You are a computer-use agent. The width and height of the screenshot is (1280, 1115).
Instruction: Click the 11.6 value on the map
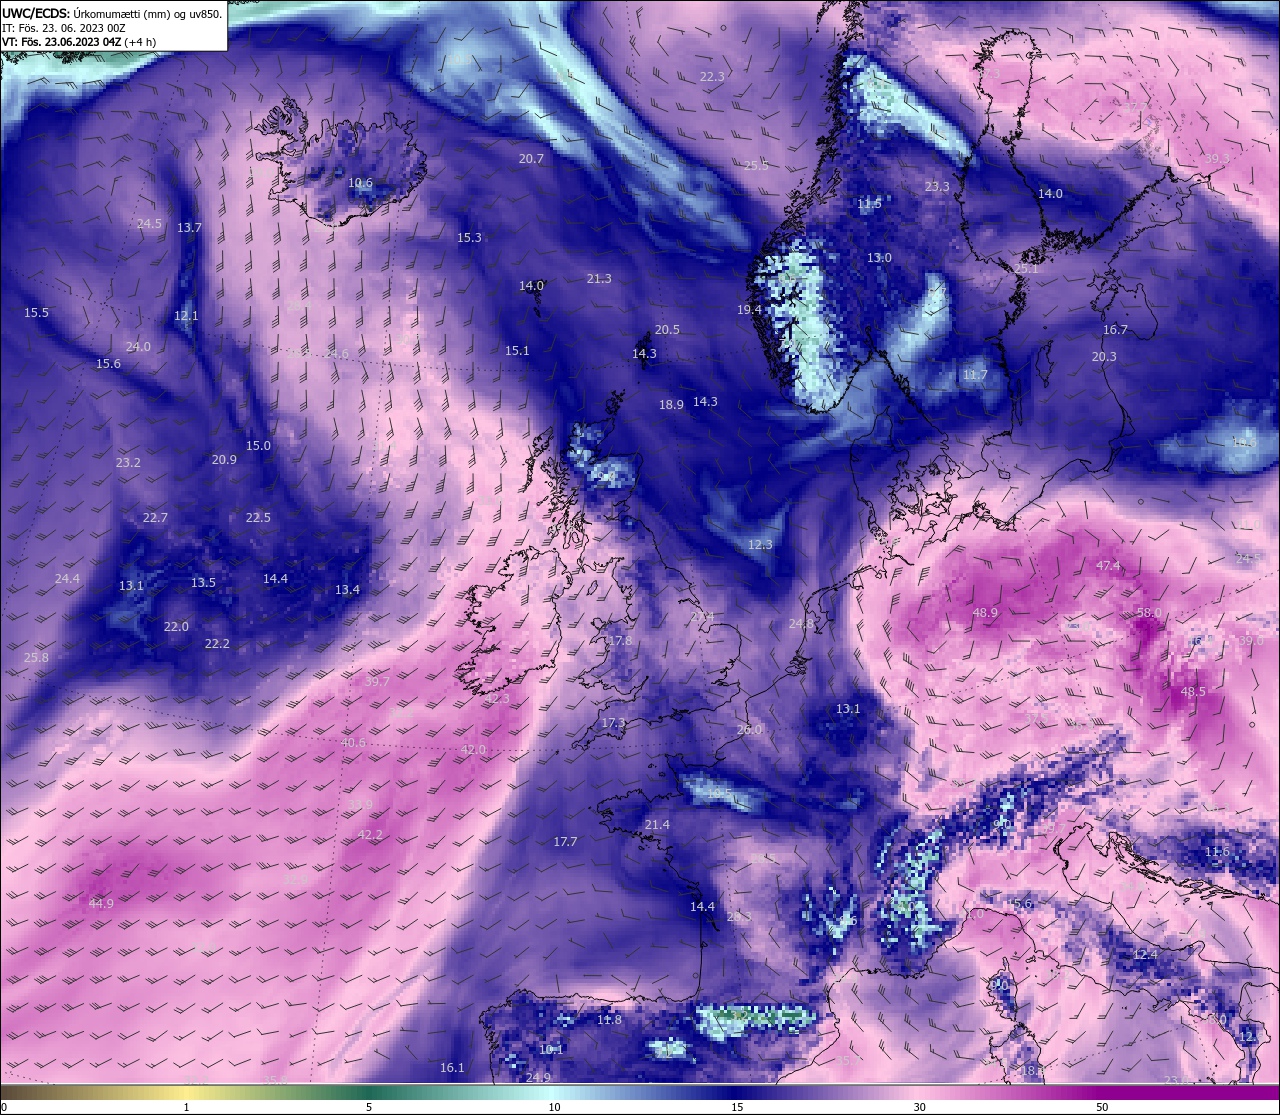1217,852
